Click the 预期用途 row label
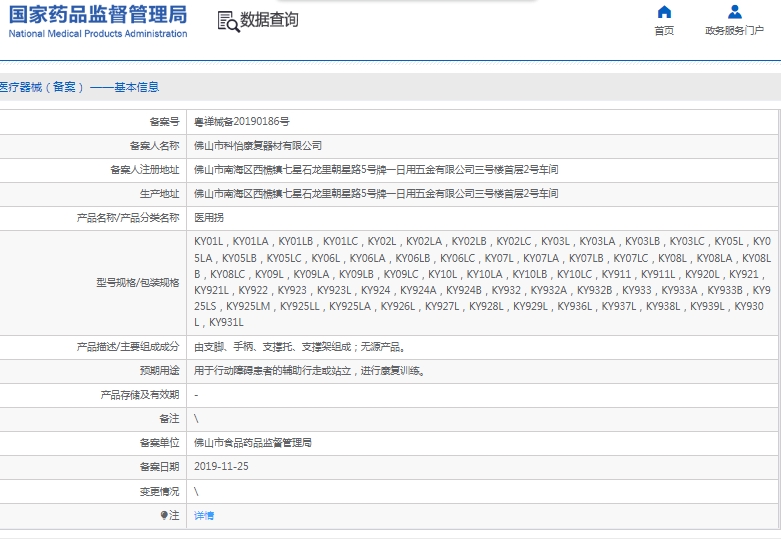 click(x=159, y=371)
